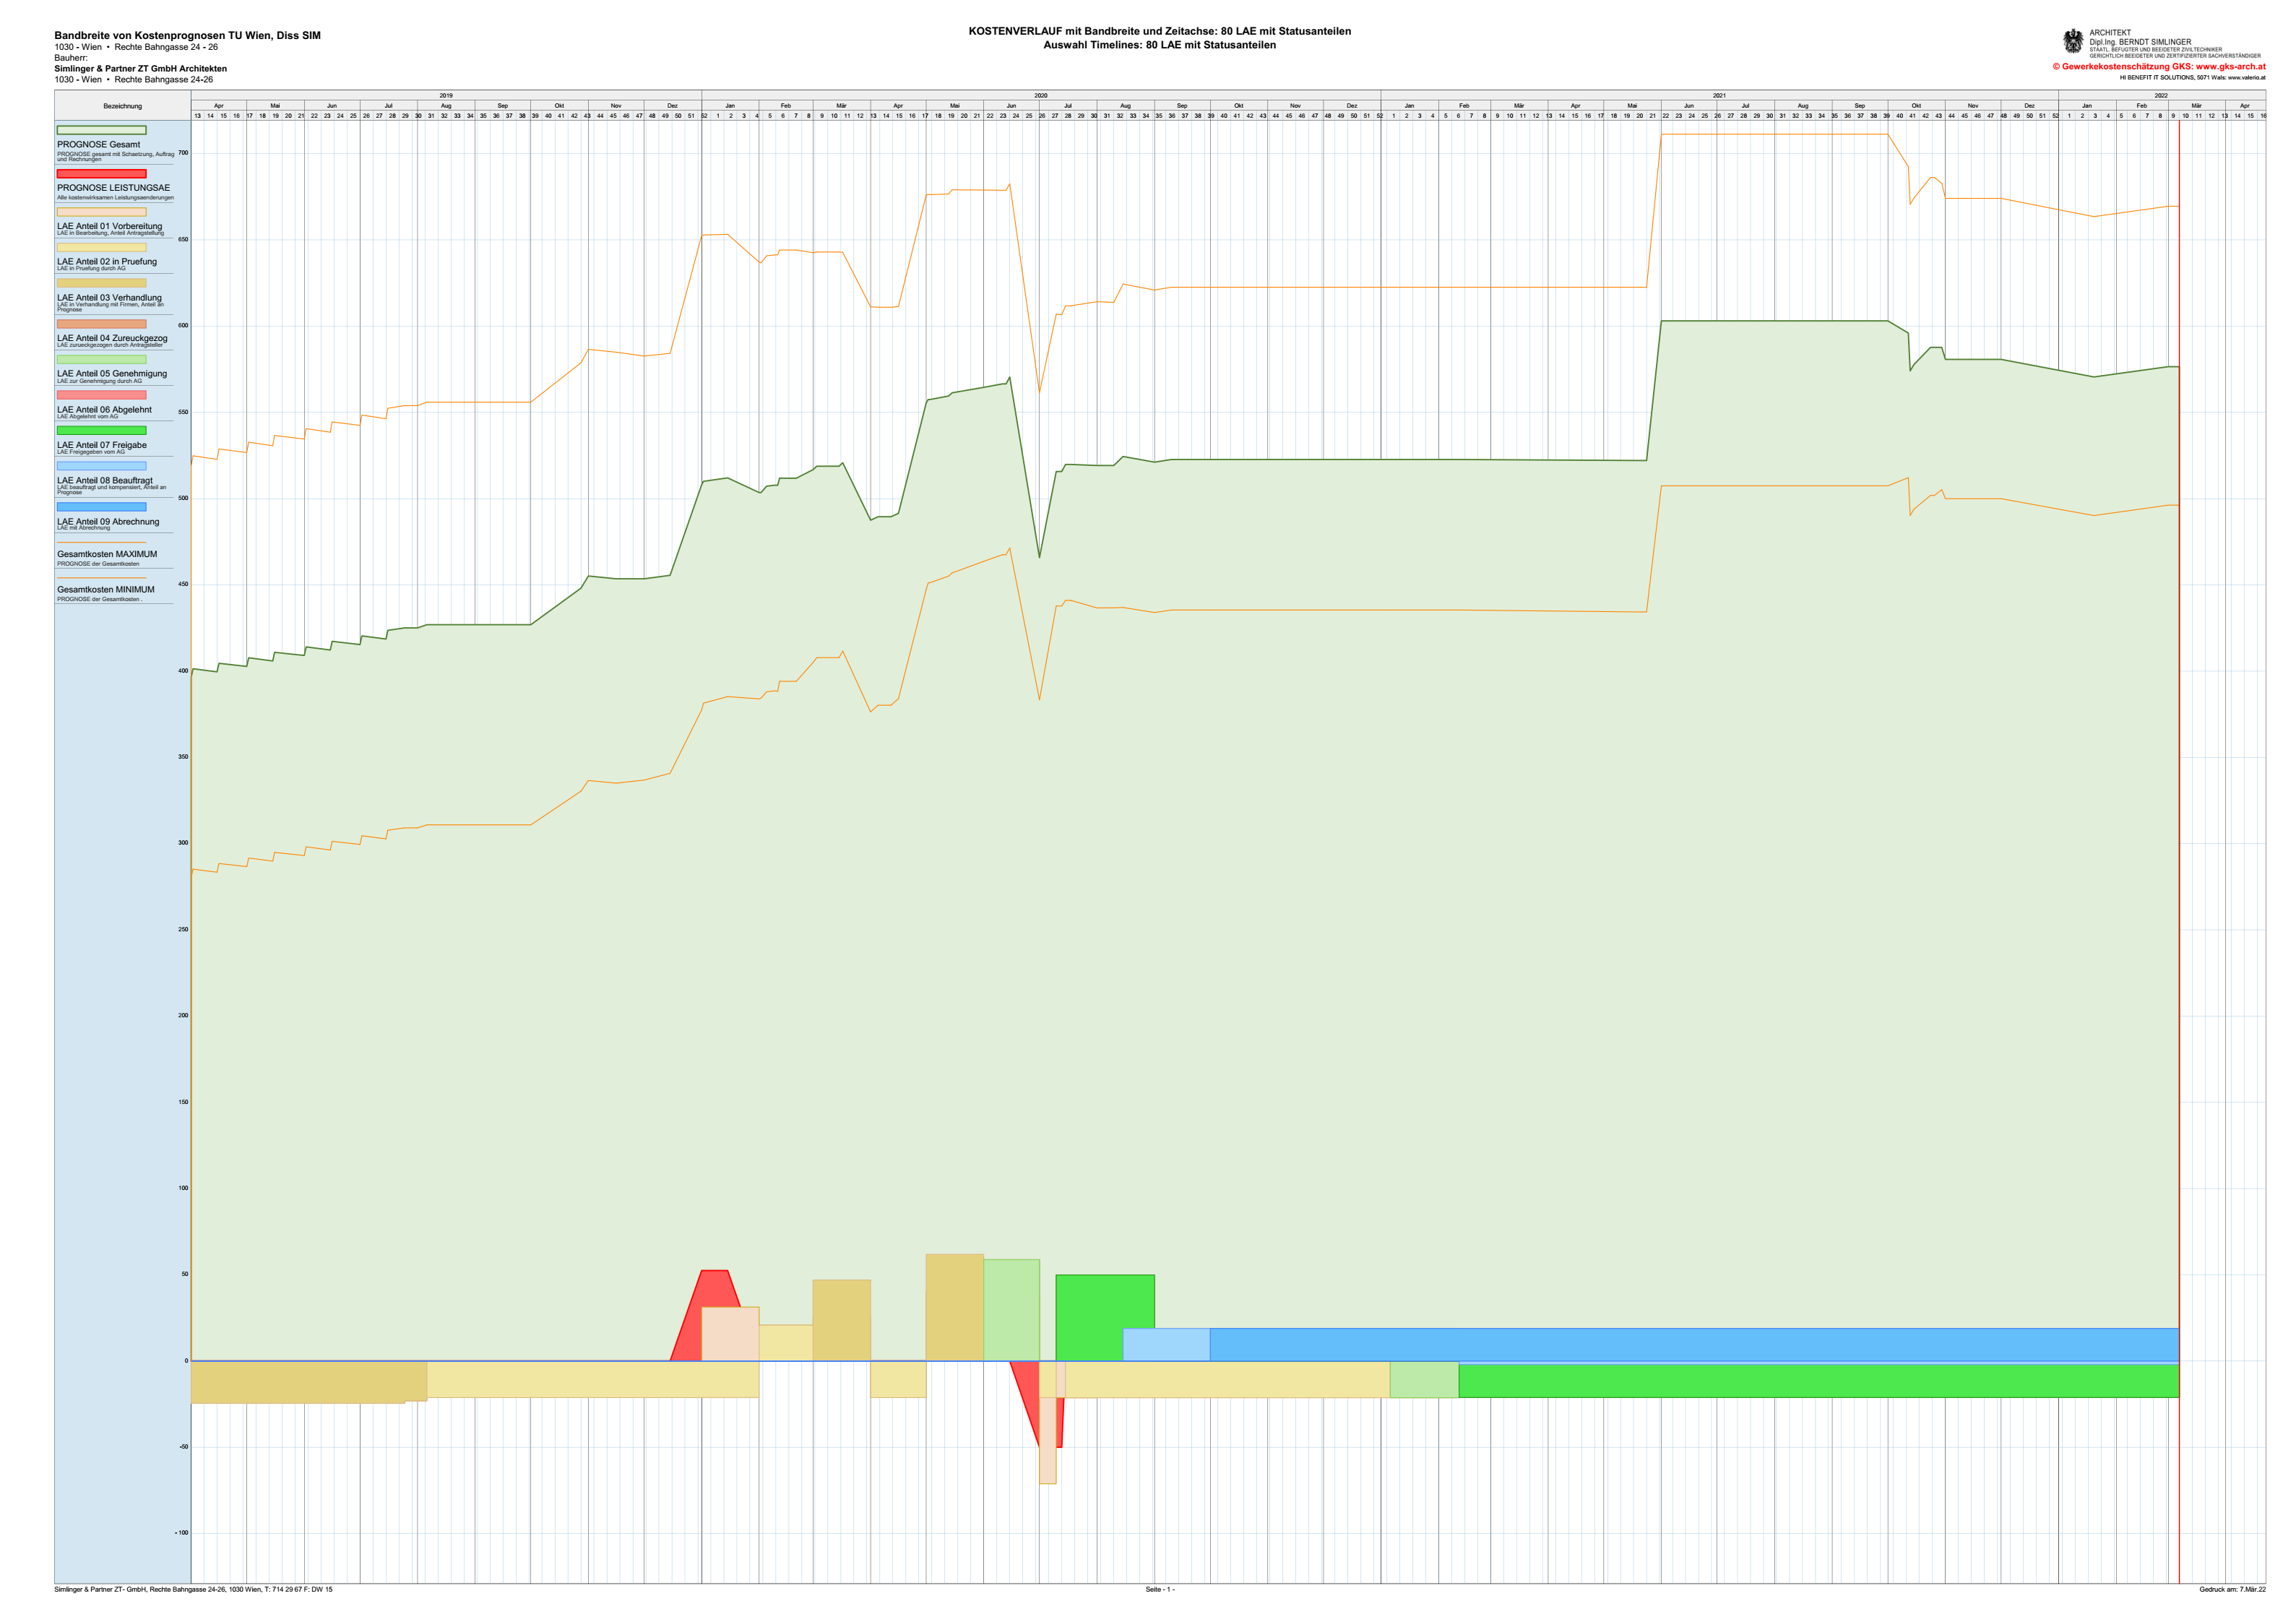Click the red current-date marker line

click(2179, 800)
